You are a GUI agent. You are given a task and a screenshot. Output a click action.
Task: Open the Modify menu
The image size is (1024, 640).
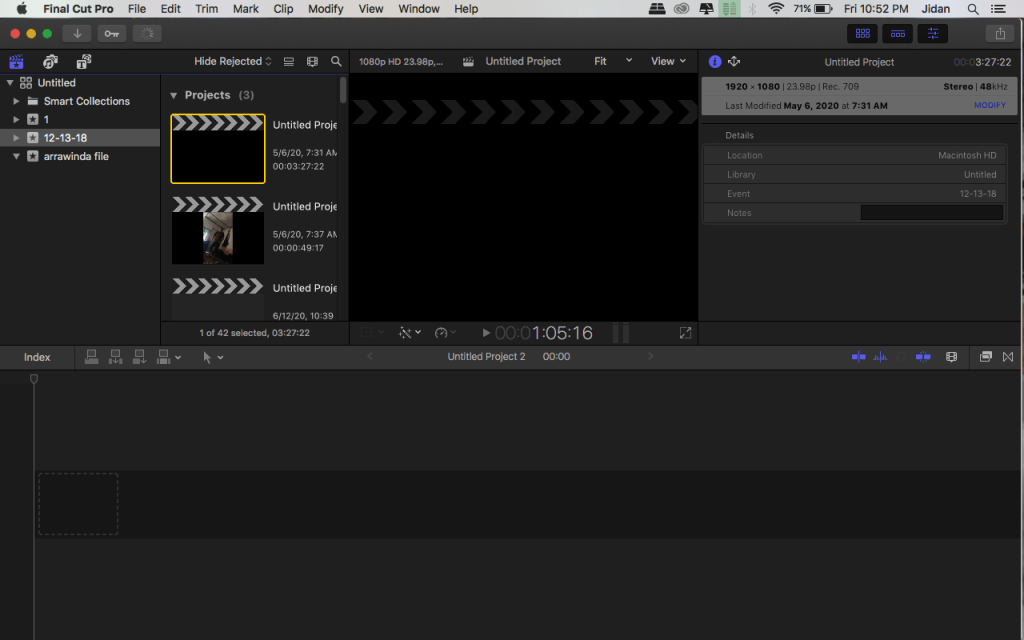325,9
